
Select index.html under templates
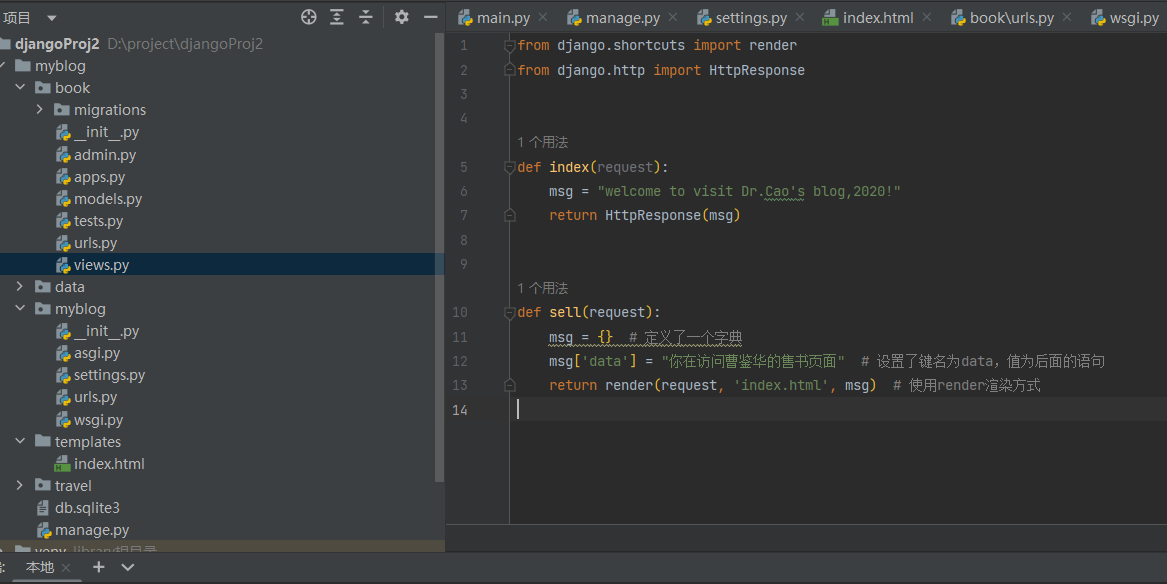point(109,463)
